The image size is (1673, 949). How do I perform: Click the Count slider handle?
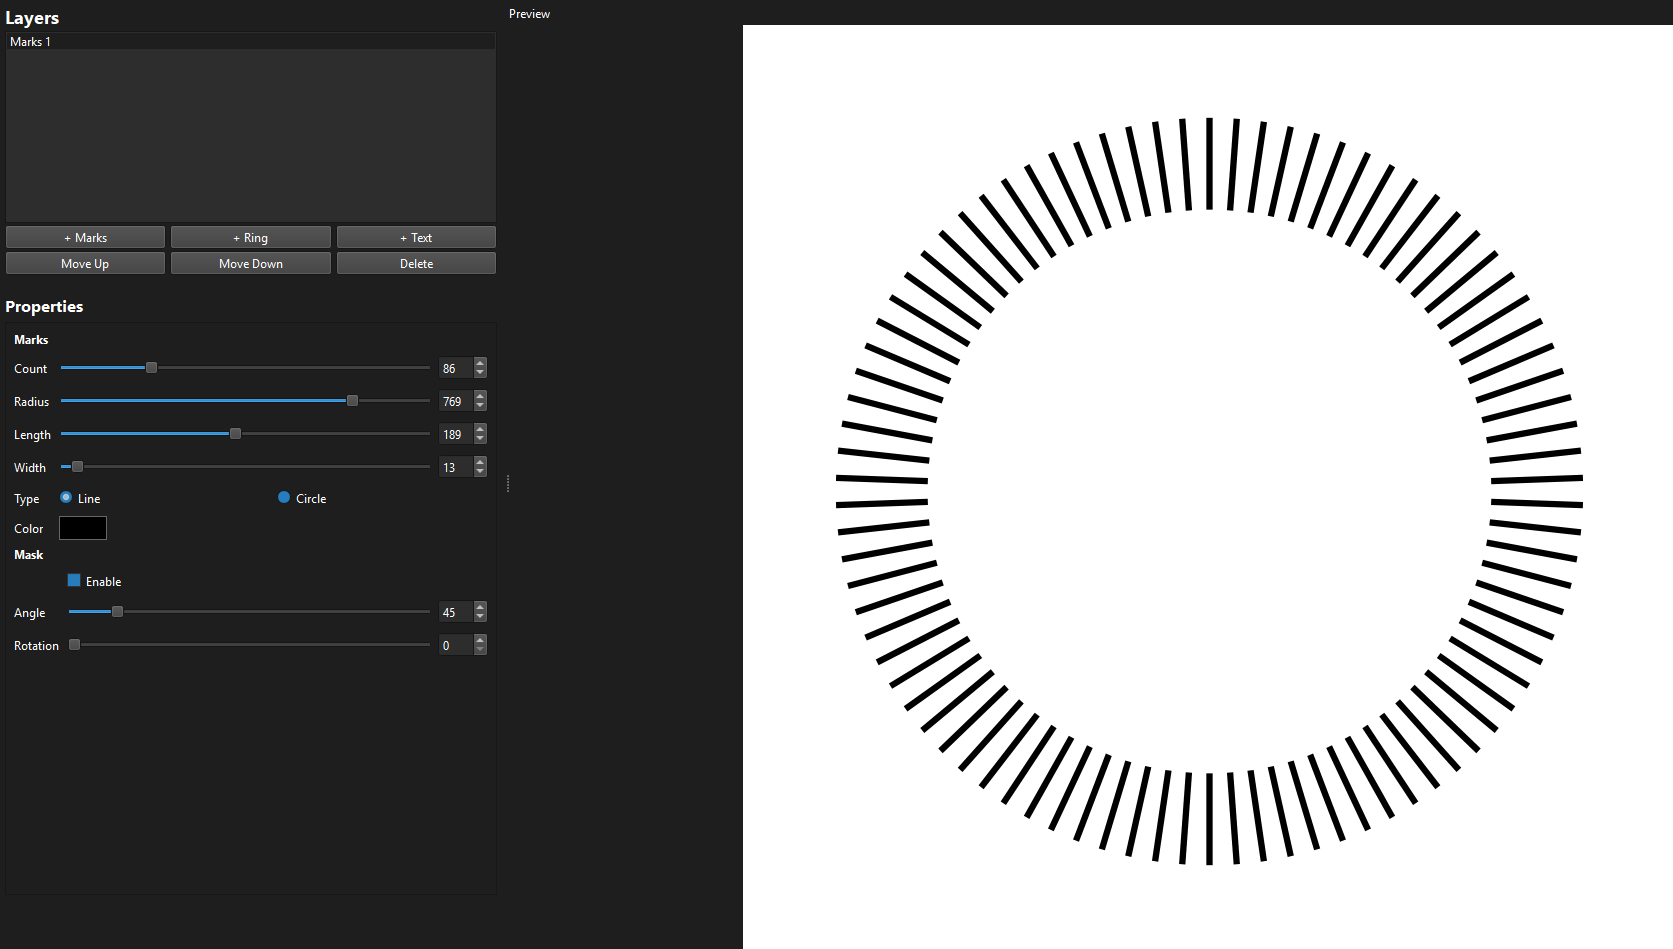pyautogui.click(x=152, y=368)
